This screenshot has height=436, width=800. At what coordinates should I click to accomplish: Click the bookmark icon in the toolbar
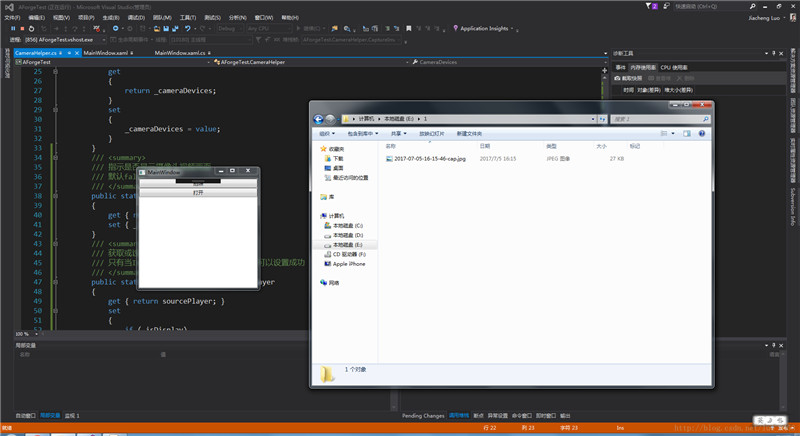pos(409,29)
